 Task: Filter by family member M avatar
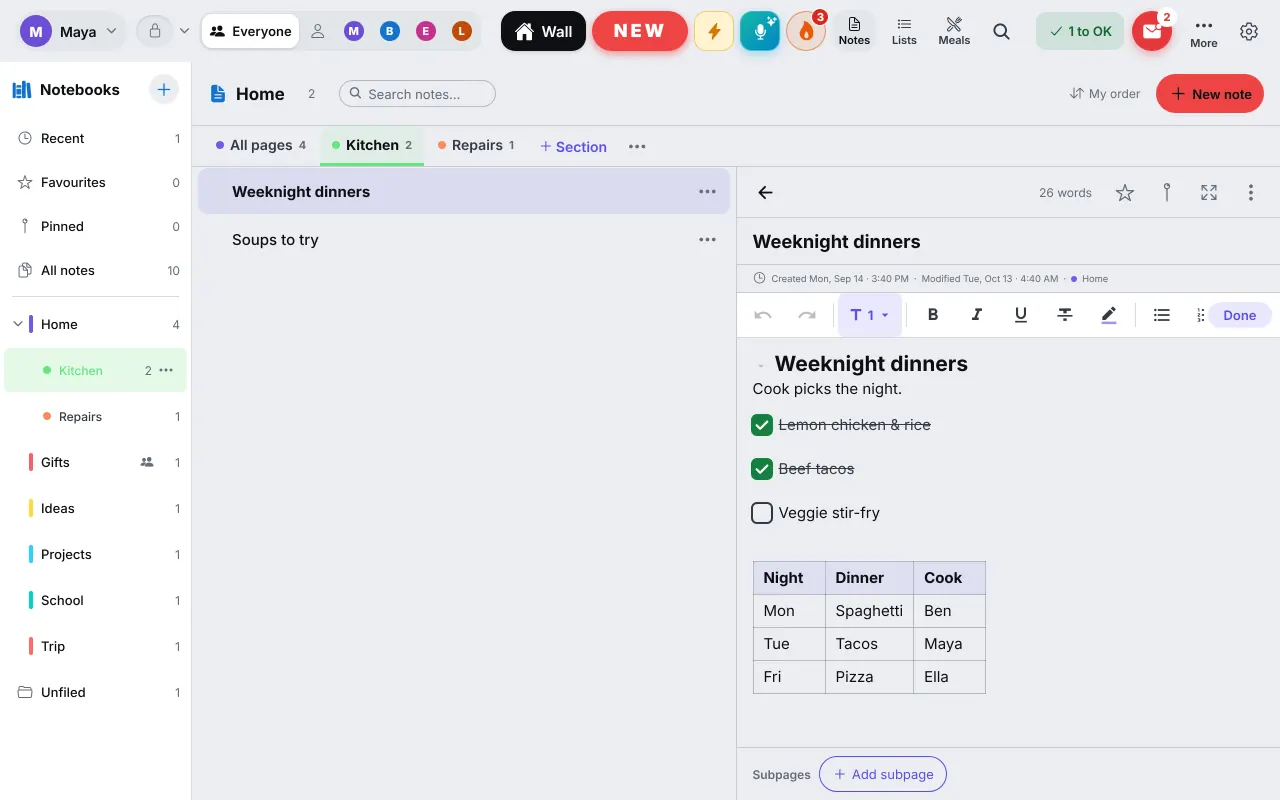(353, 31)
